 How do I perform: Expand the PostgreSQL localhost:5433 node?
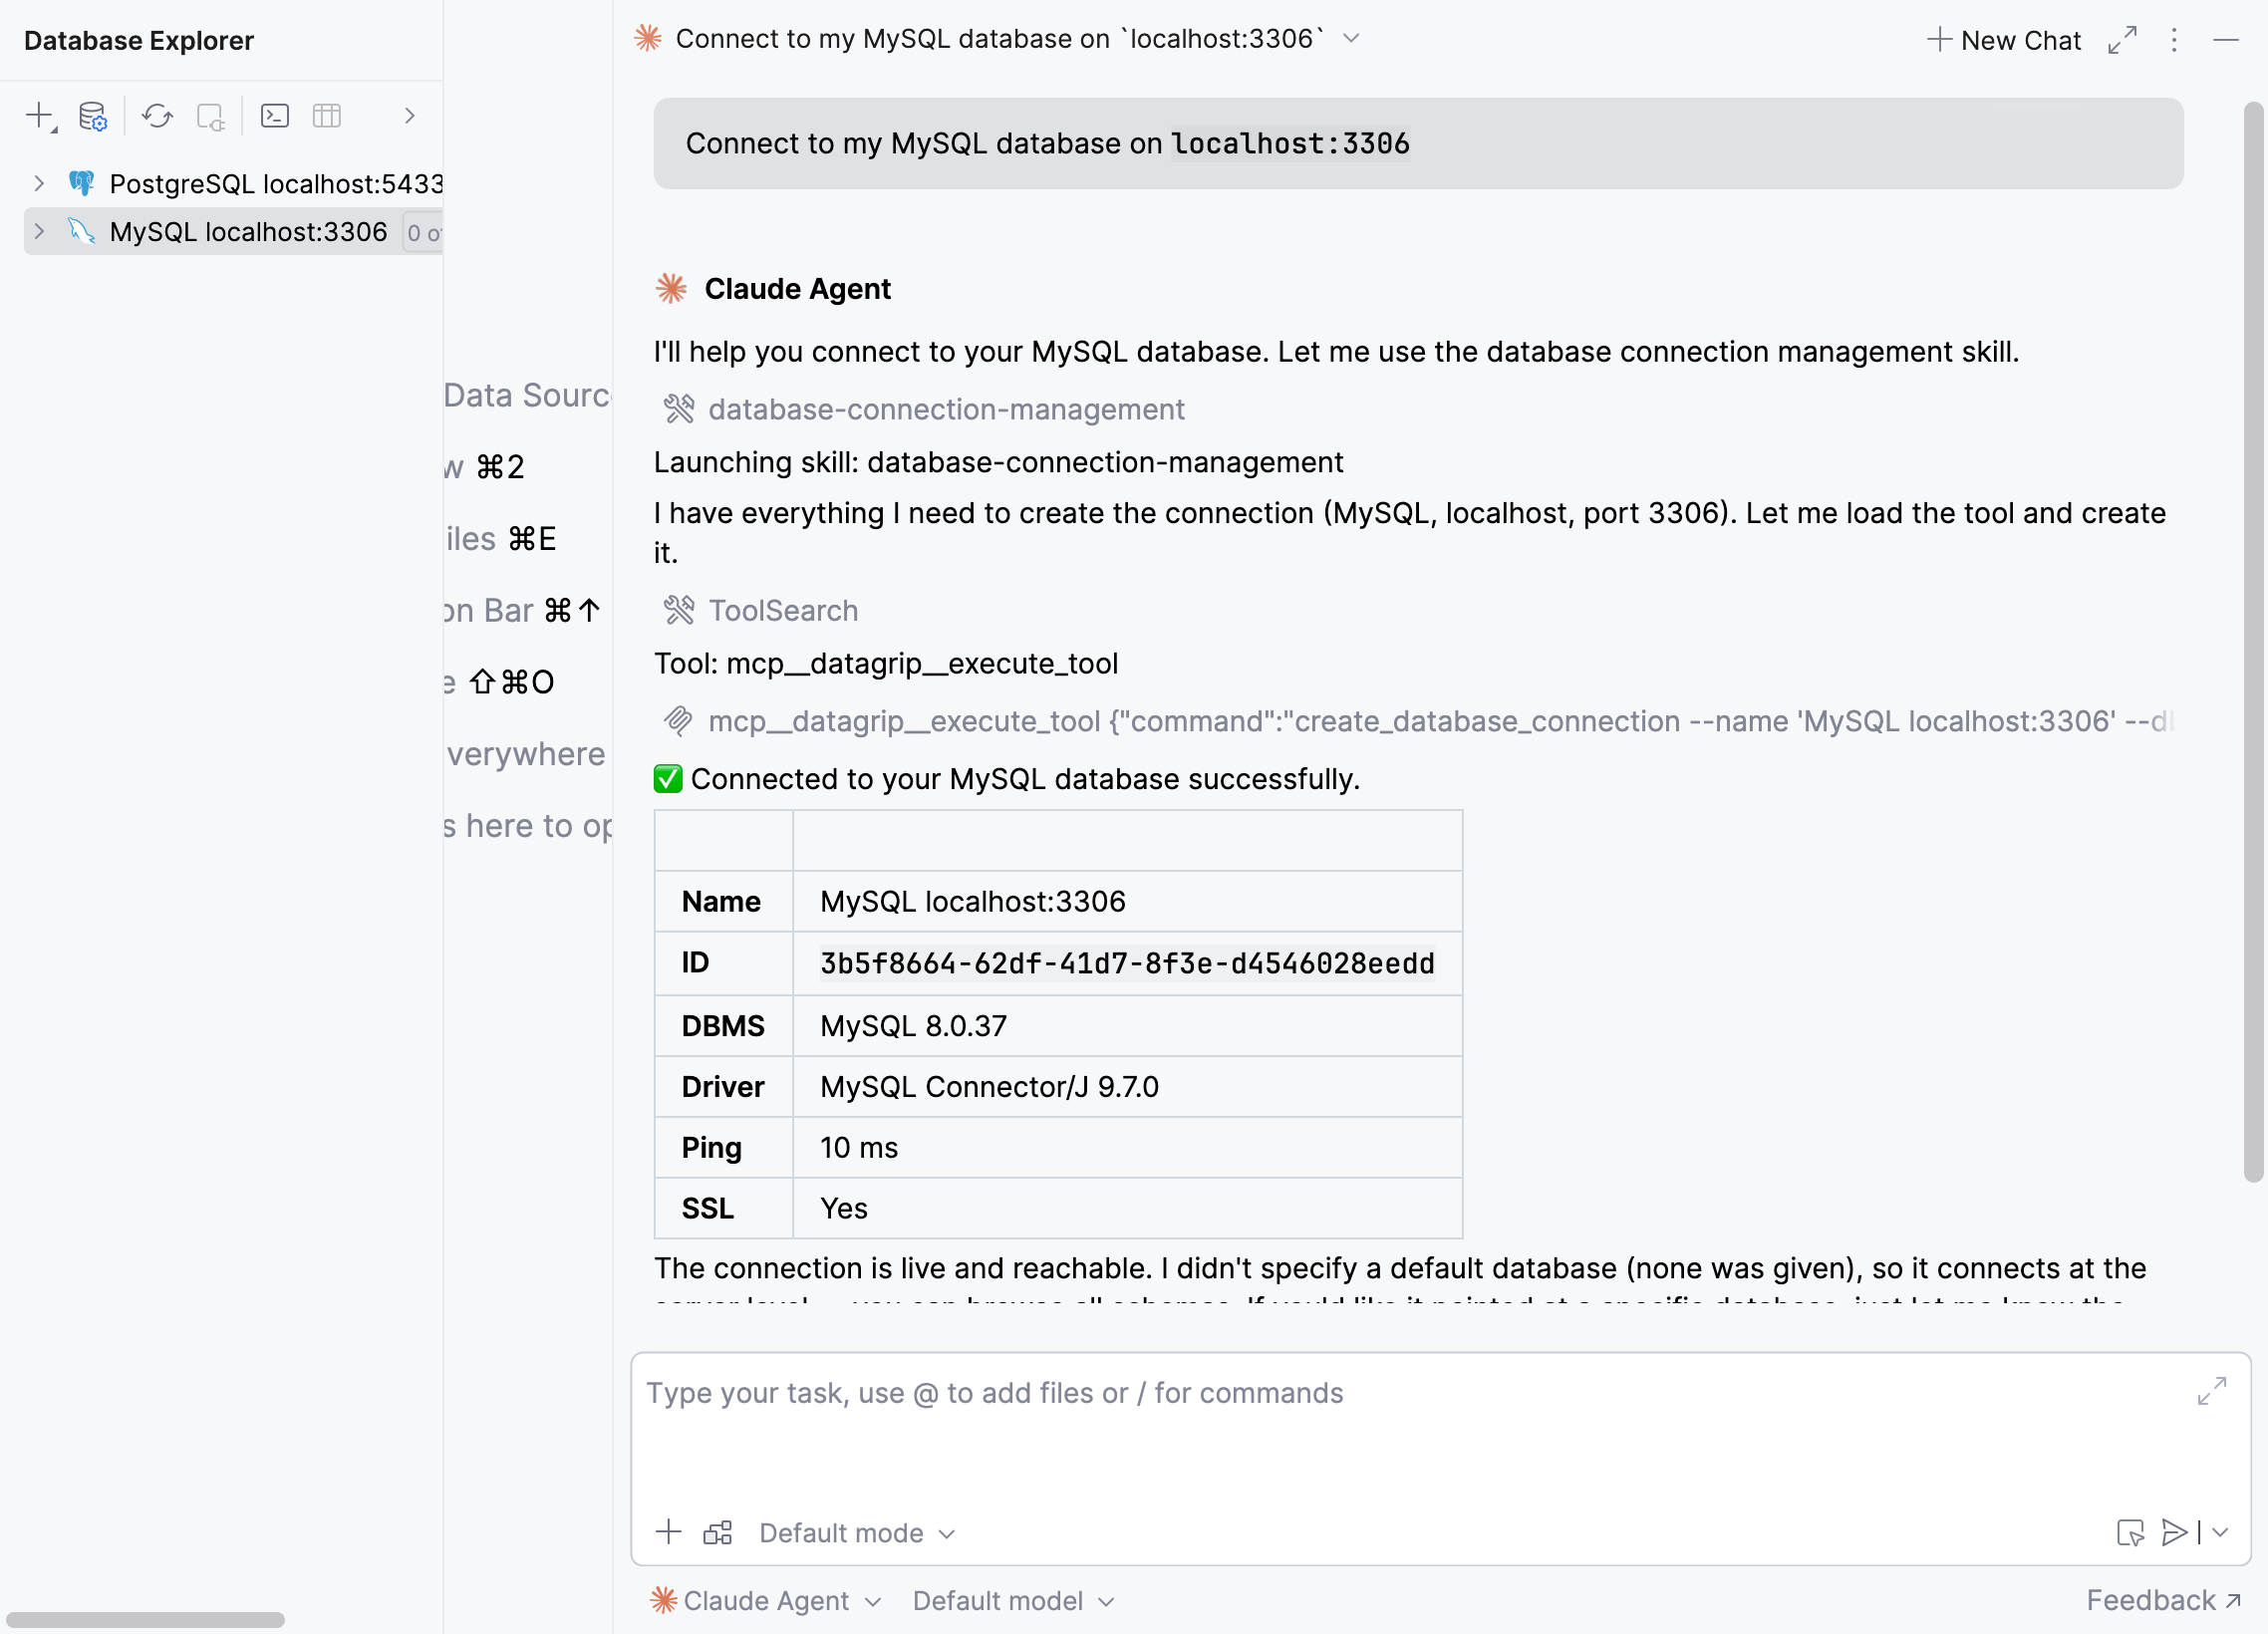pyautogui.click(x=39, y=183)
